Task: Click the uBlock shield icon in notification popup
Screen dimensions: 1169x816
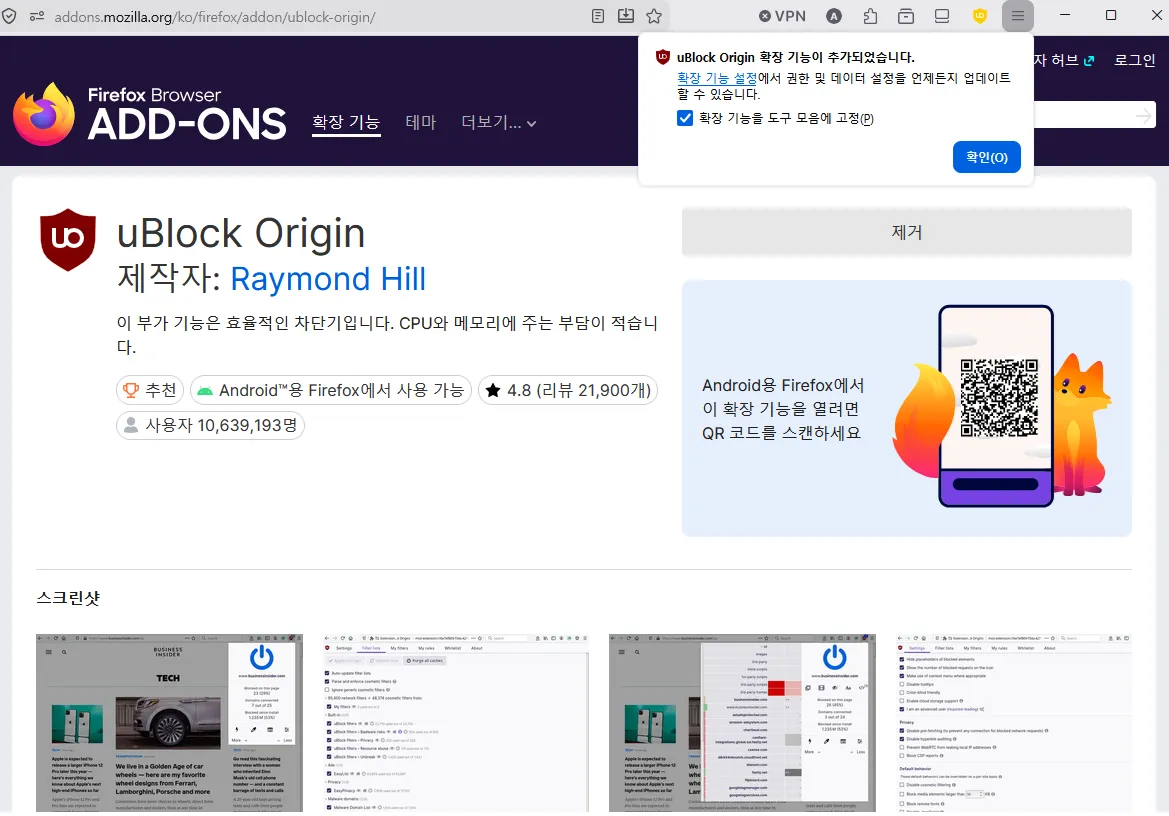Action: (x=662, y=57)
